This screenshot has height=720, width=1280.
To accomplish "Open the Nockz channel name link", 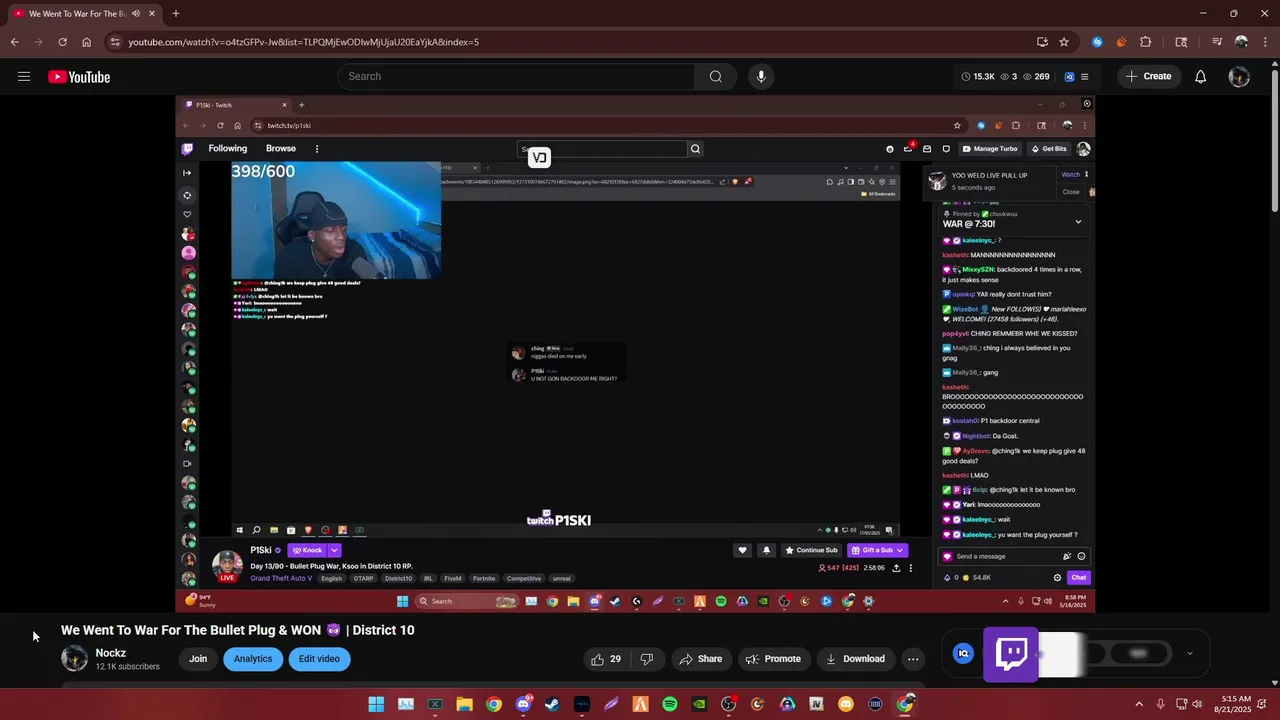I will coord(110,653).
